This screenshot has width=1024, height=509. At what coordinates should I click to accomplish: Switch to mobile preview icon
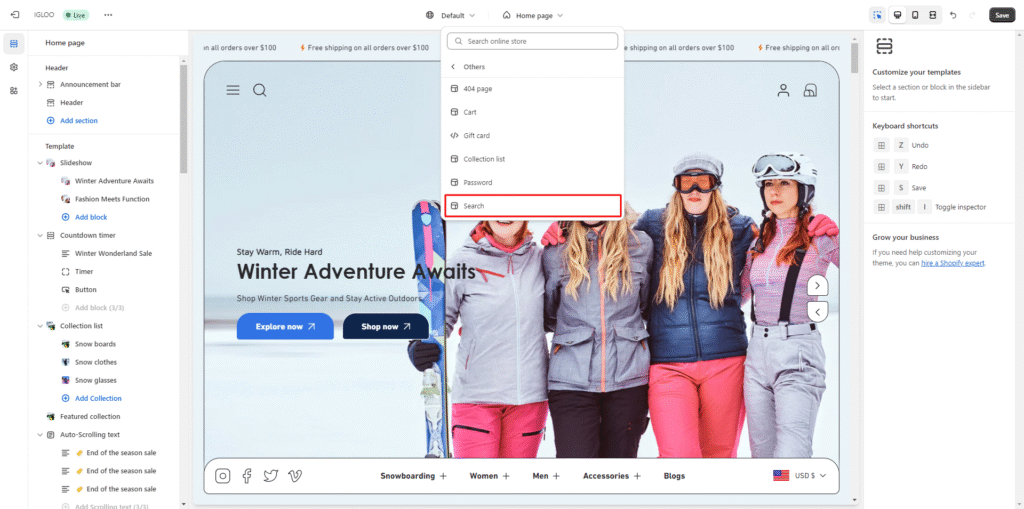(x=915, y=15)
